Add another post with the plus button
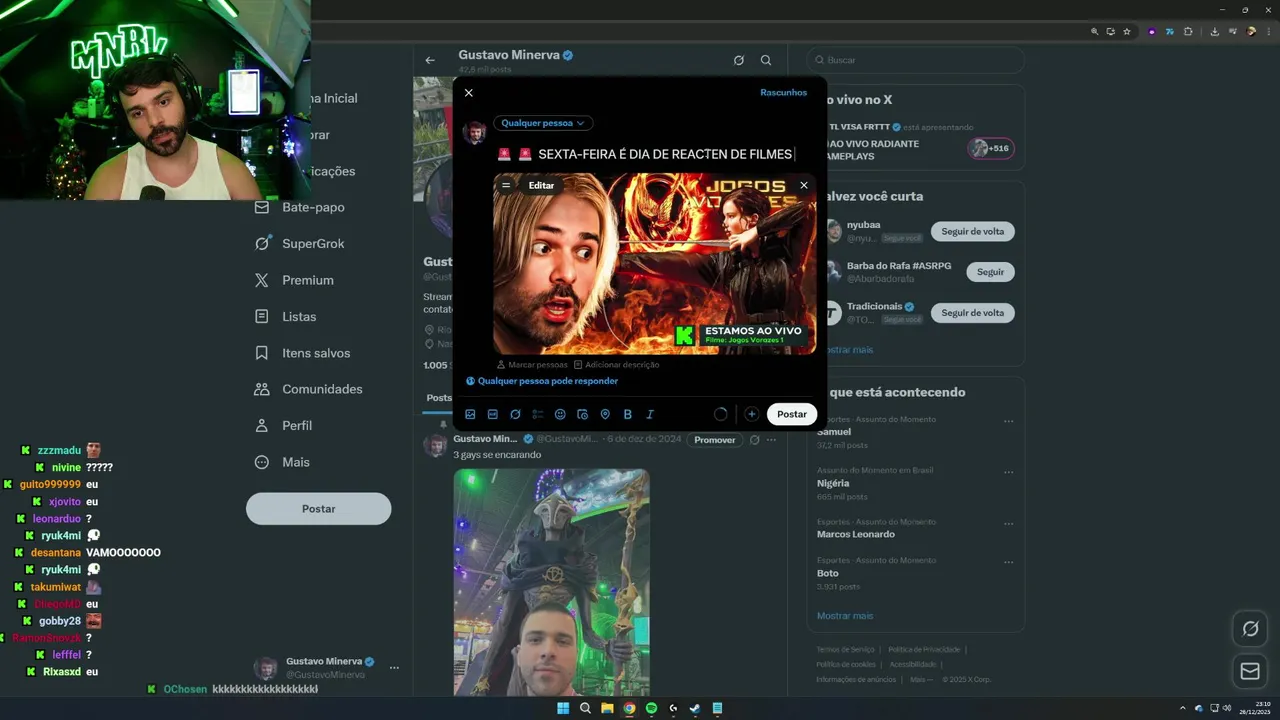 [x=752, y=414]
